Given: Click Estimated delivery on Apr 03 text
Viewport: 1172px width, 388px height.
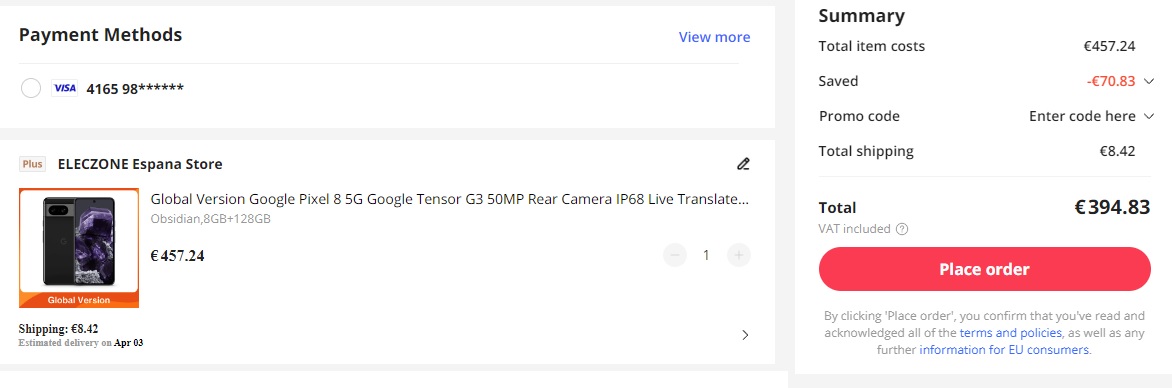Looking at the screenshot, I should (x=81, y=342).
